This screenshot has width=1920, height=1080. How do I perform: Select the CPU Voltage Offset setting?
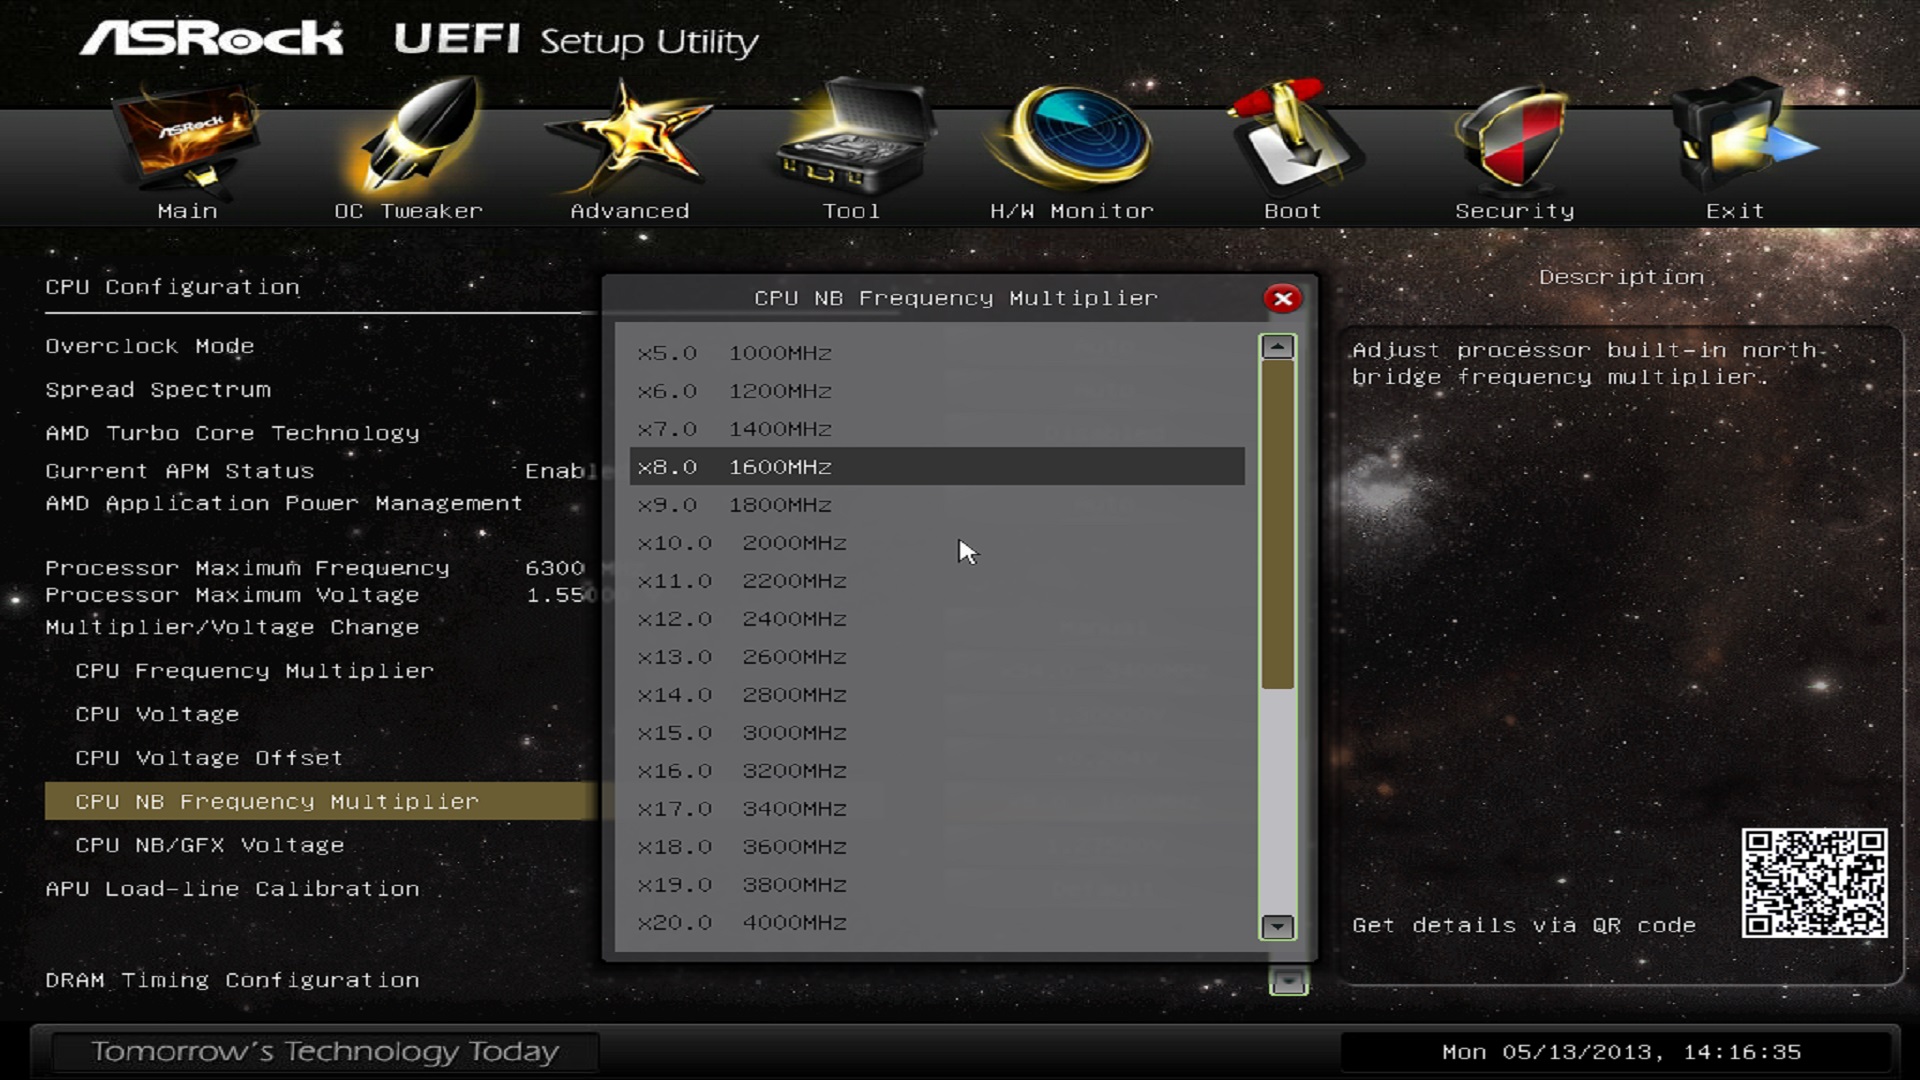pyautogui.click(x=209, y=758)
